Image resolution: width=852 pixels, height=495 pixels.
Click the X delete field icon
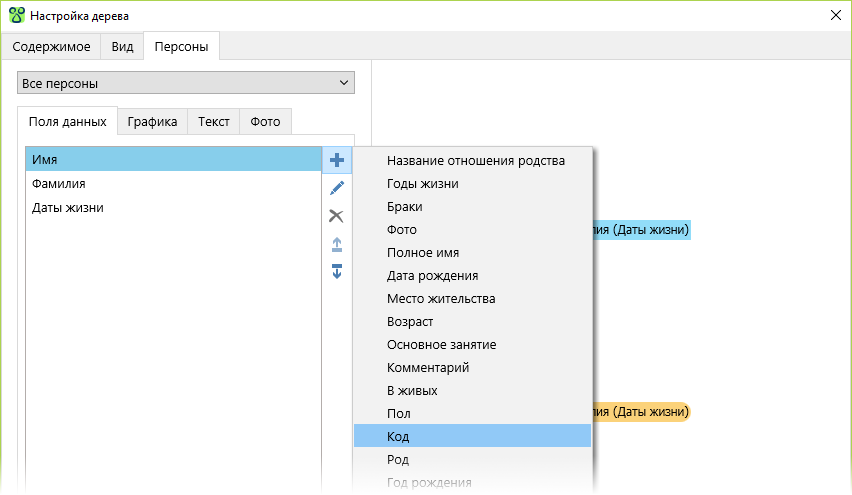337,216
